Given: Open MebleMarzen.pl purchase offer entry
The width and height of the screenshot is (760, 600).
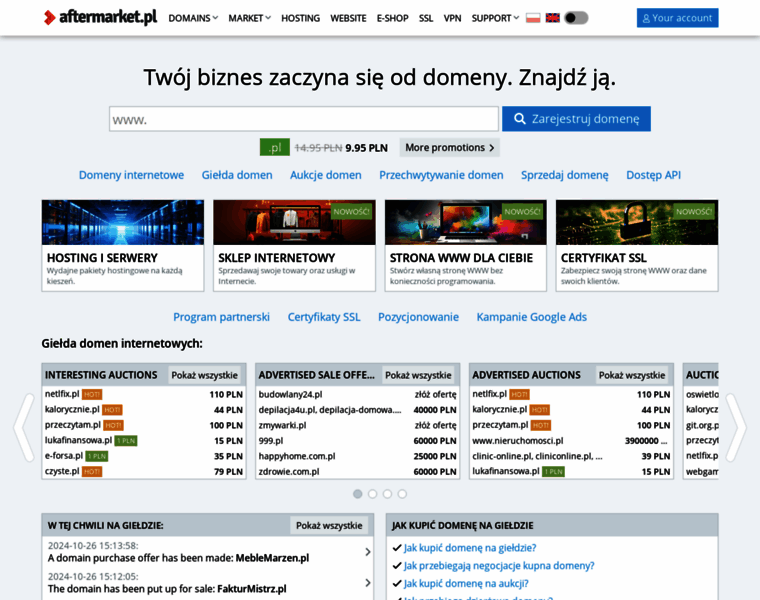Looking at the screenshot, I should 208,552.
